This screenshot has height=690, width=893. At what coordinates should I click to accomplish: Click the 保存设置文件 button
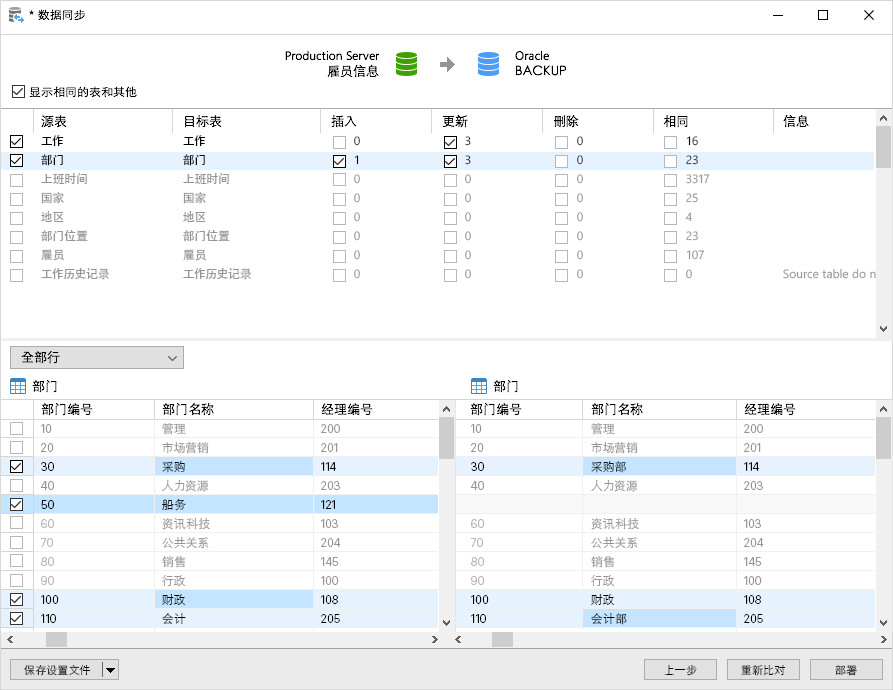pos(55,670)
